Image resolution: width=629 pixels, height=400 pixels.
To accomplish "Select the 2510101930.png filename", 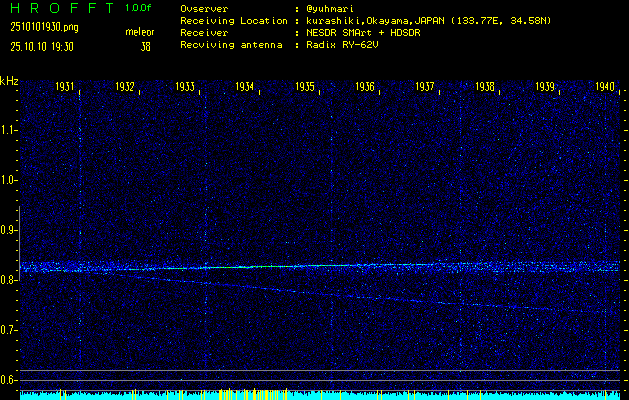I will [36, 28].
